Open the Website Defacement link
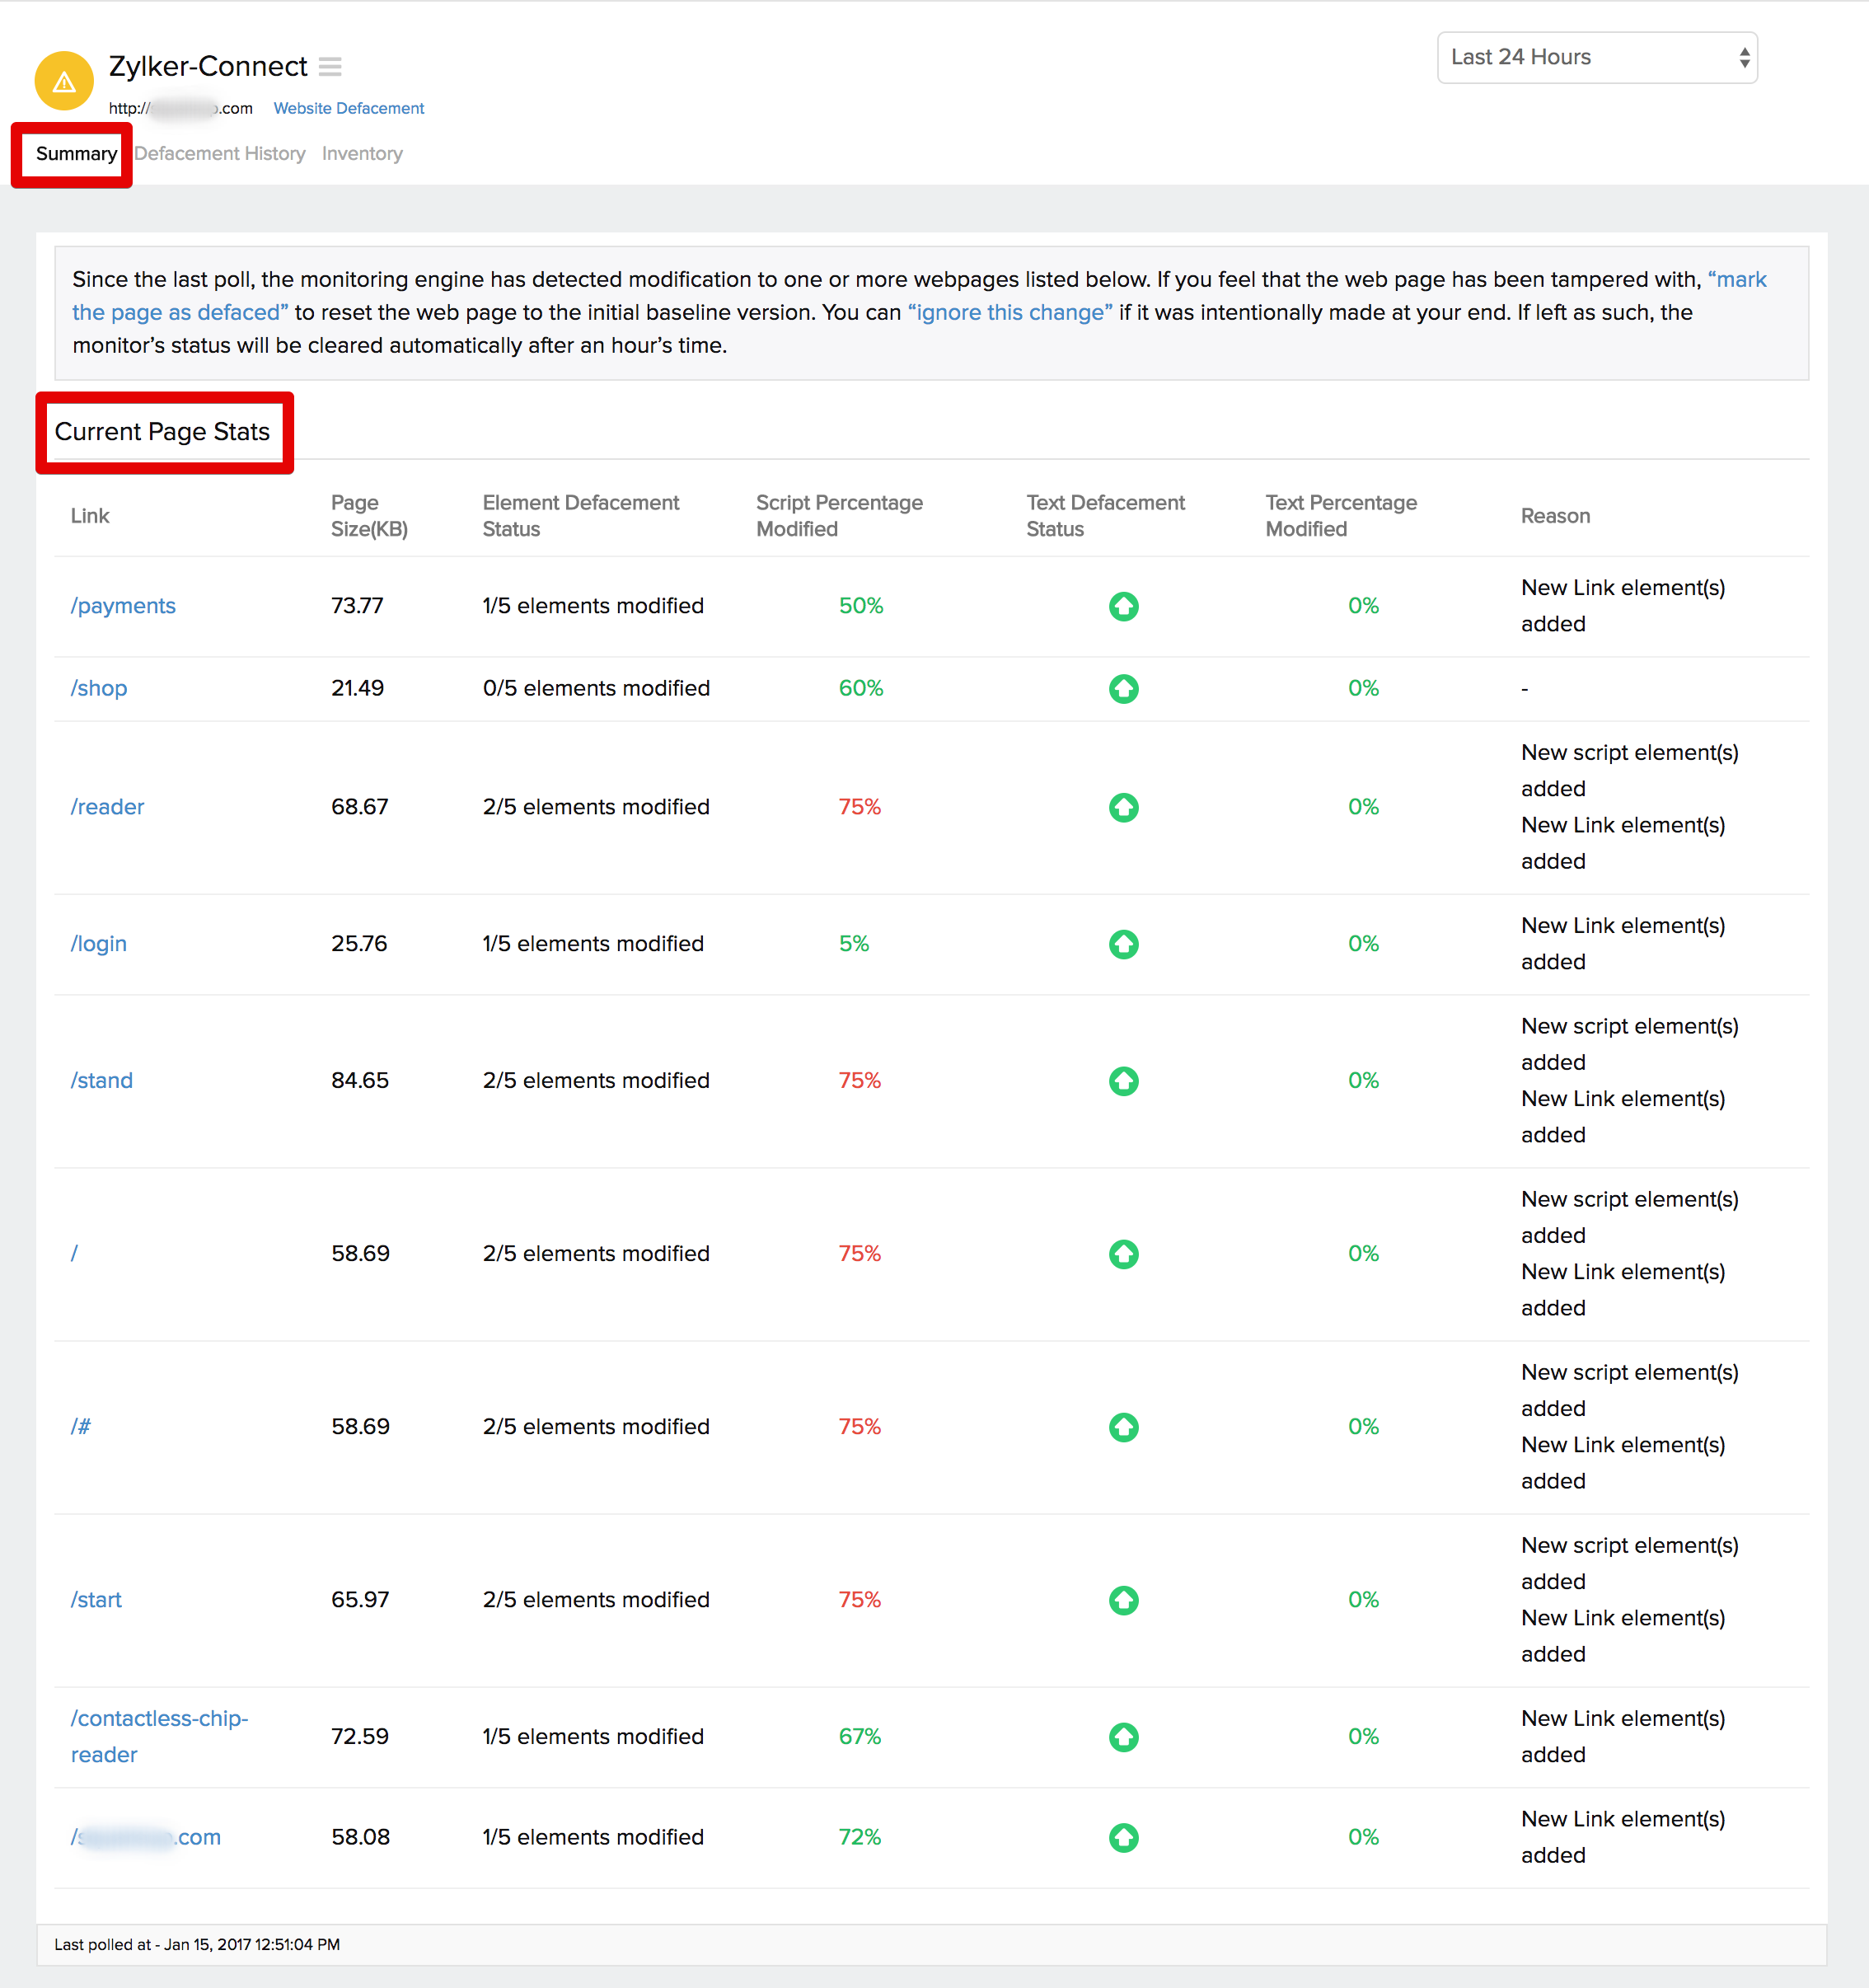The width and height of the screenshot is (1869, 1988). click(348, 108)
